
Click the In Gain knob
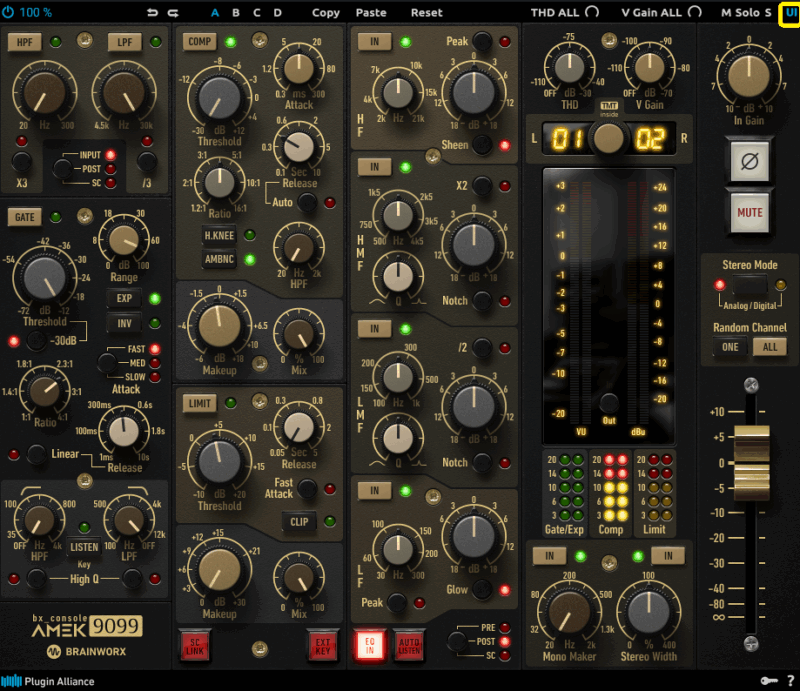pyautogui.click(x=748, y=76)
